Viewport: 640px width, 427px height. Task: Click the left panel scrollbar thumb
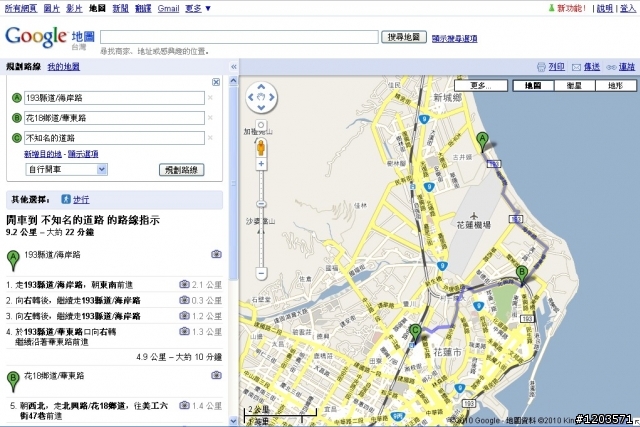click(233, 183)
